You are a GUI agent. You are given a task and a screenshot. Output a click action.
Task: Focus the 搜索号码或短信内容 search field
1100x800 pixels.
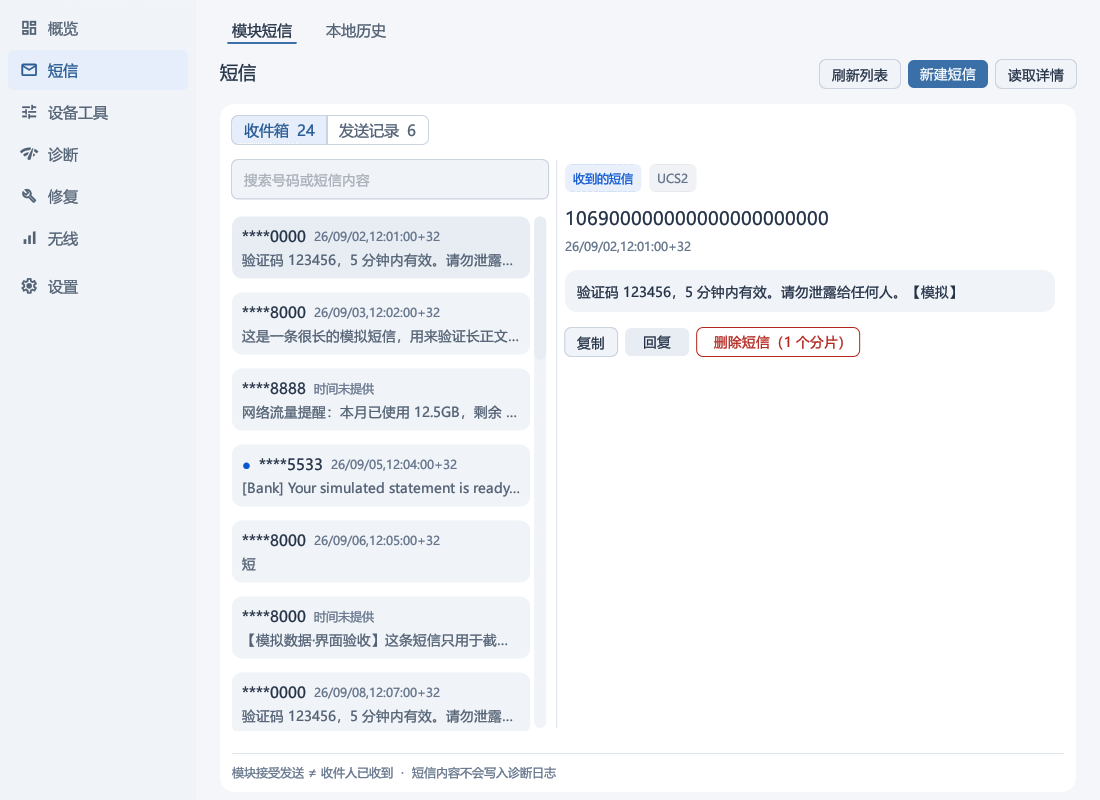[x=390, y=180]
